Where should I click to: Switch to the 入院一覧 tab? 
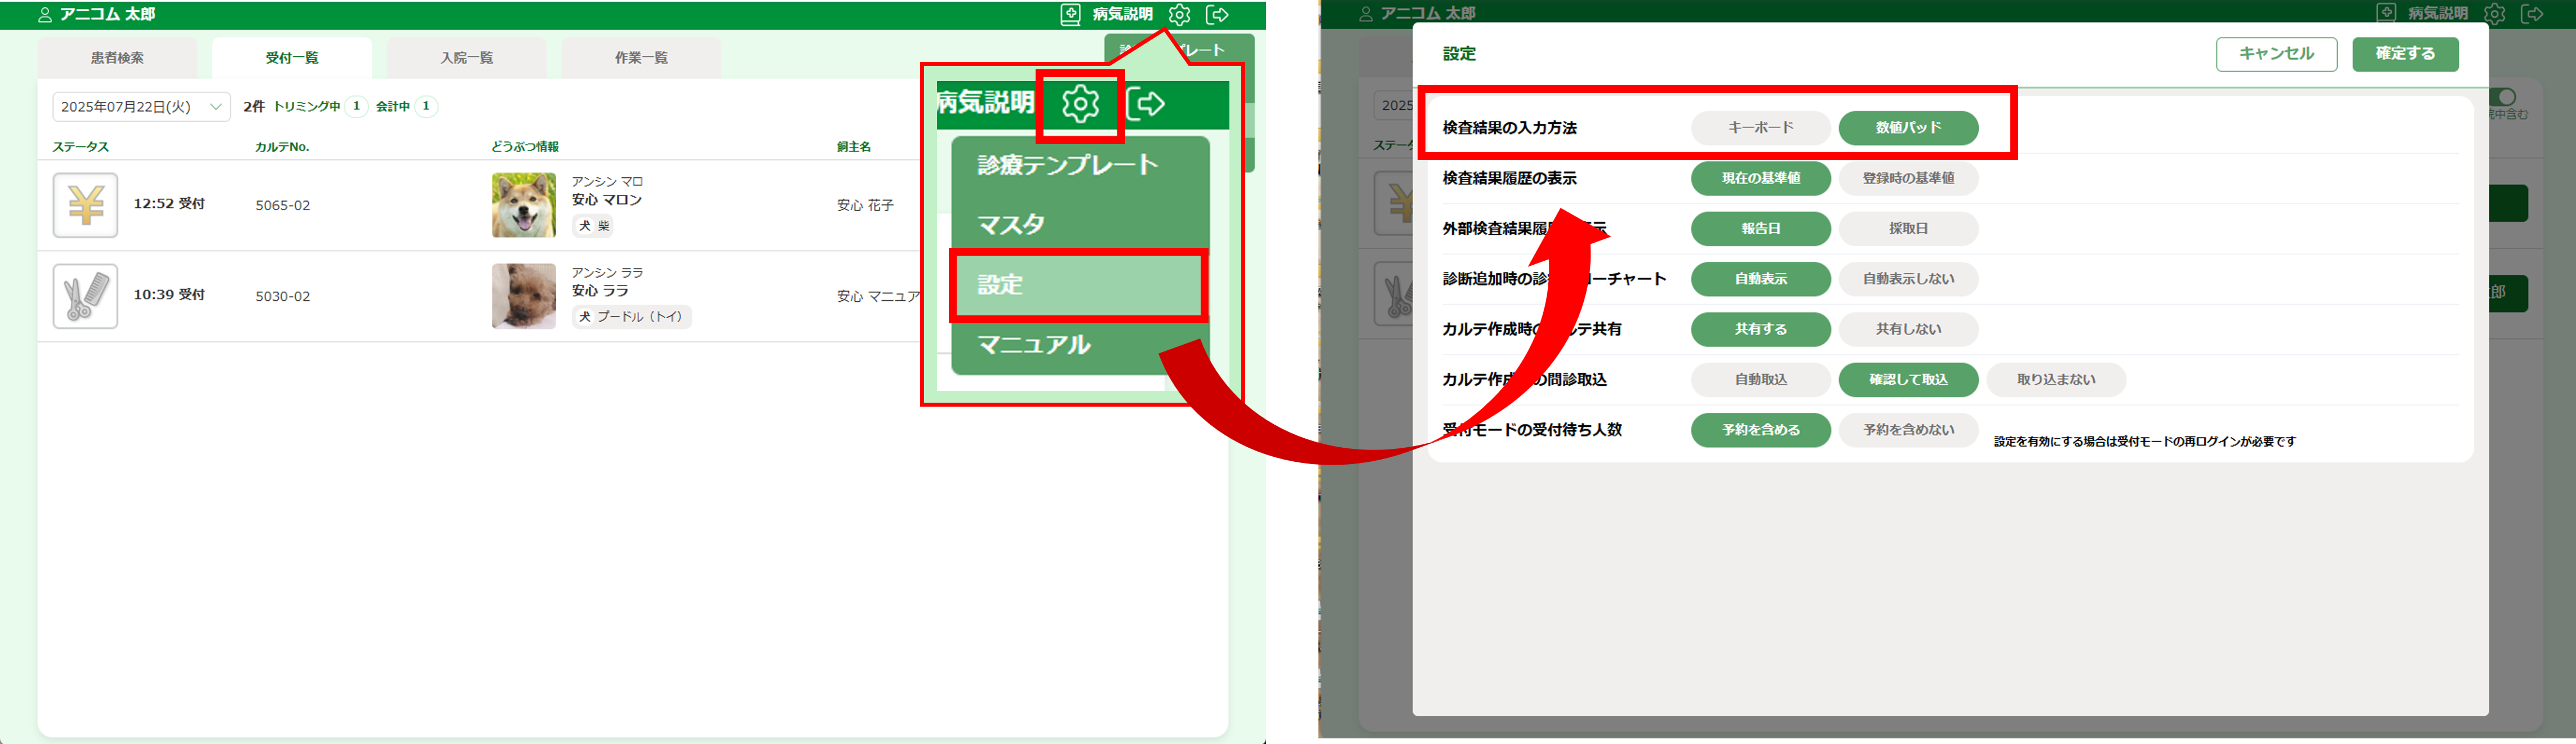point(466,58)
